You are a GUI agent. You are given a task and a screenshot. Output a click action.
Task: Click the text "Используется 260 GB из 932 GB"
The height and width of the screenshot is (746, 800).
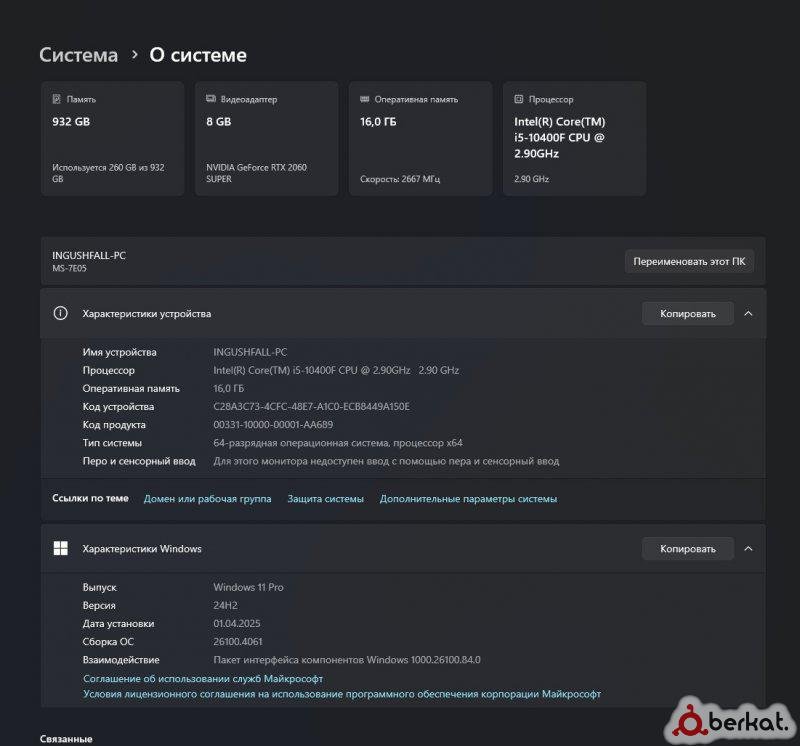[x=108, y=173]
